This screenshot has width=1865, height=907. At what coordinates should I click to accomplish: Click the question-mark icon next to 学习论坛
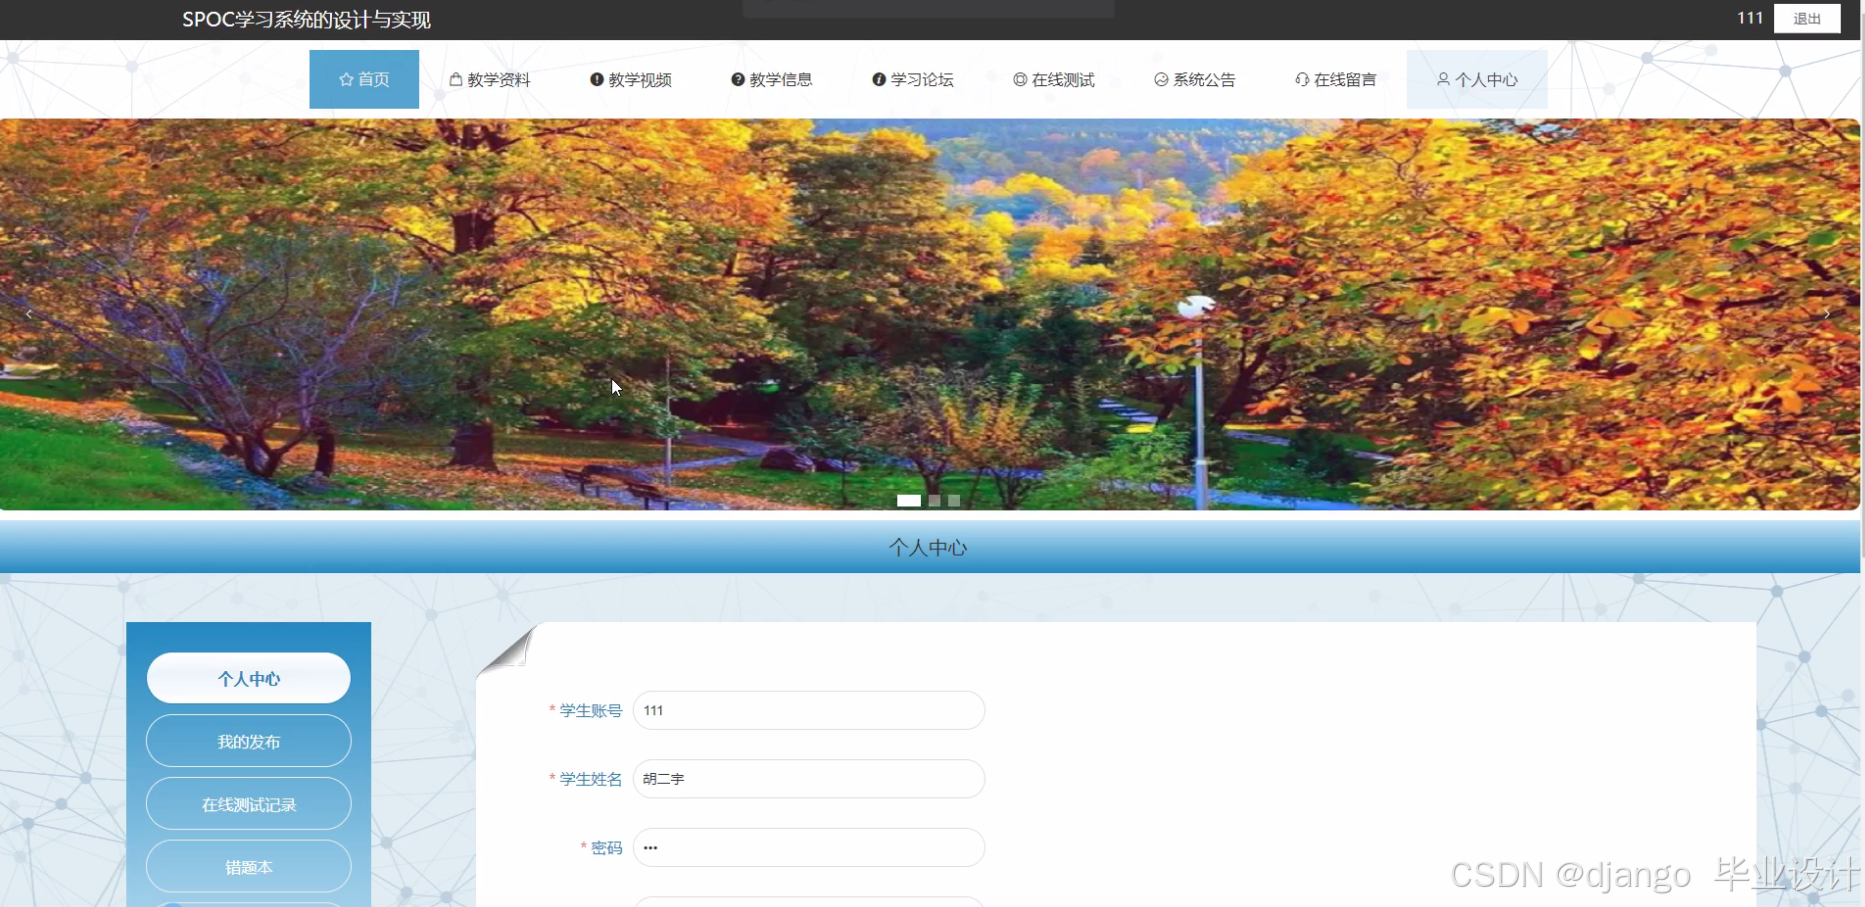(x=878, y=79)
